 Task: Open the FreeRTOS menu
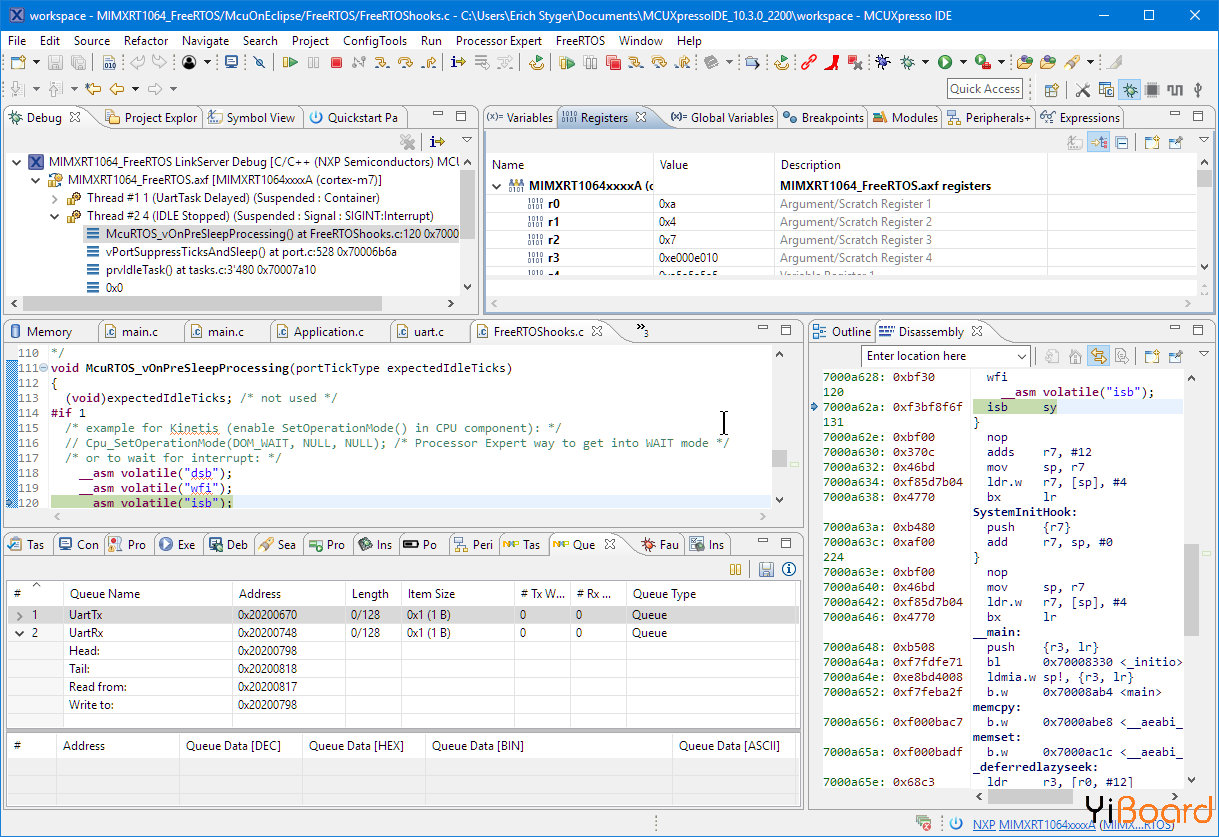[x=580, y=41]
